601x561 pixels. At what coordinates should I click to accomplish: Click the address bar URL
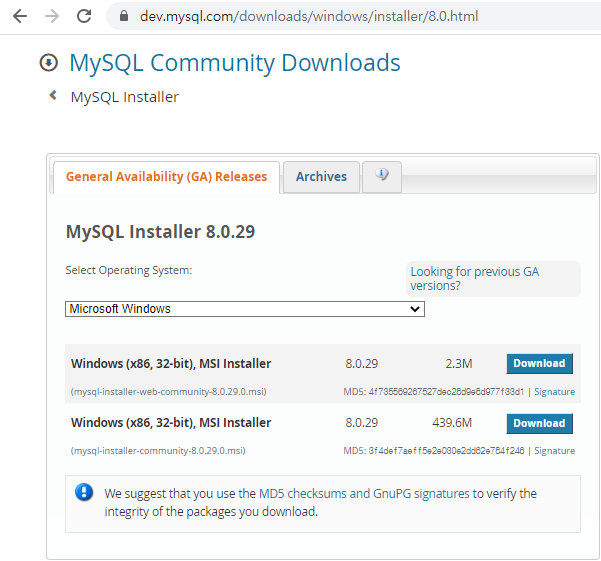pos(309,16)
